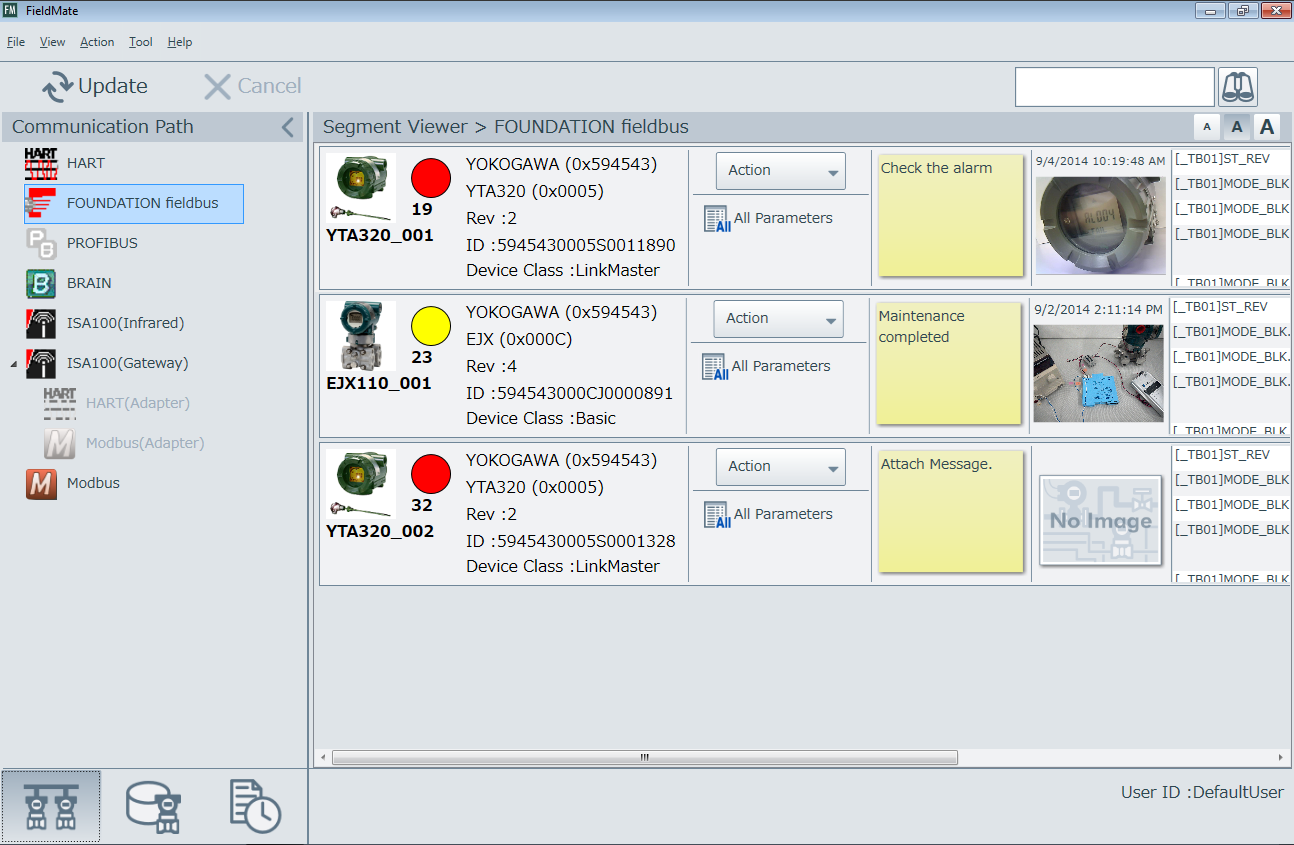Collapse the Communication Path panel chevron
The height and width of the screenshot is (845, 1294).
288,127
